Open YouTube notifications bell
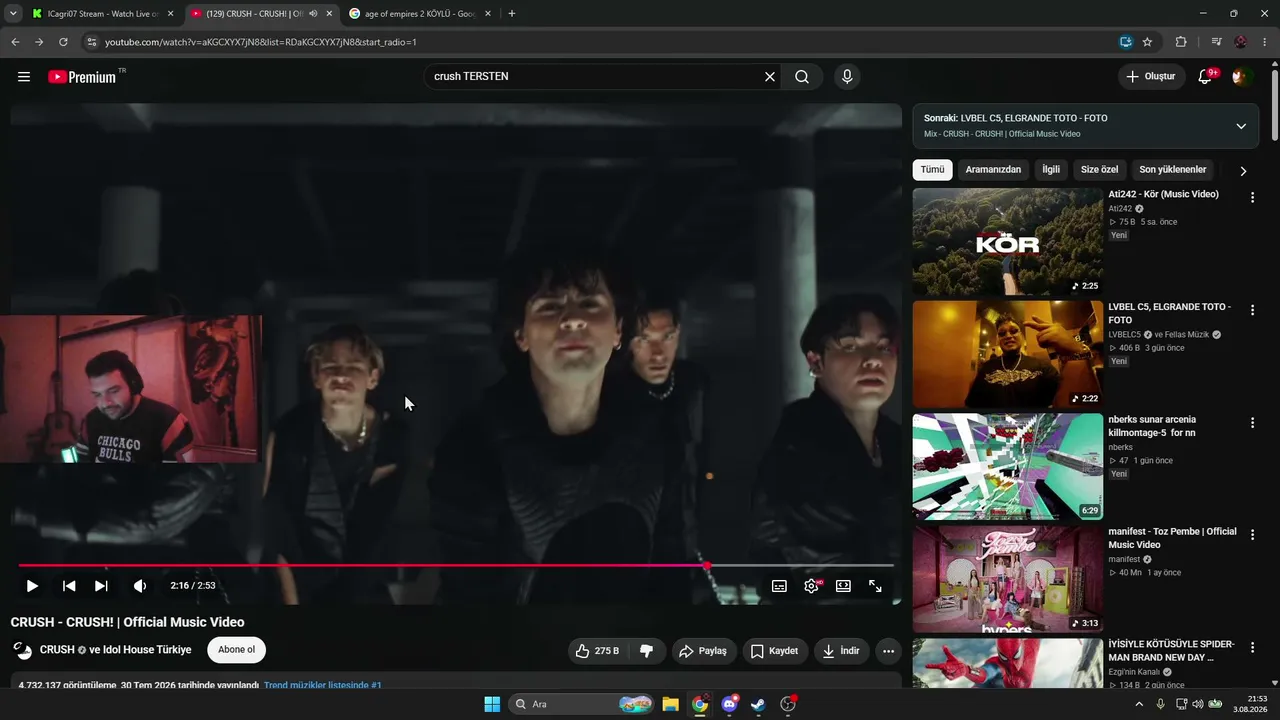Screen dimensions: 1280x720 pyautogui.click(x=1206, y=77)
